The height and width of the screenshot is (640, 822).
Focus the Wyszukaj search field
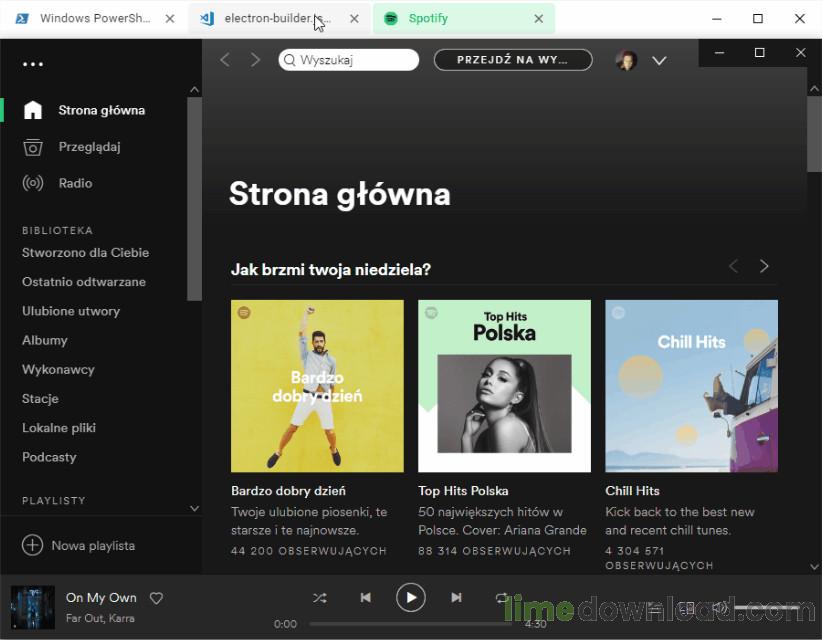tap(349, 60)
